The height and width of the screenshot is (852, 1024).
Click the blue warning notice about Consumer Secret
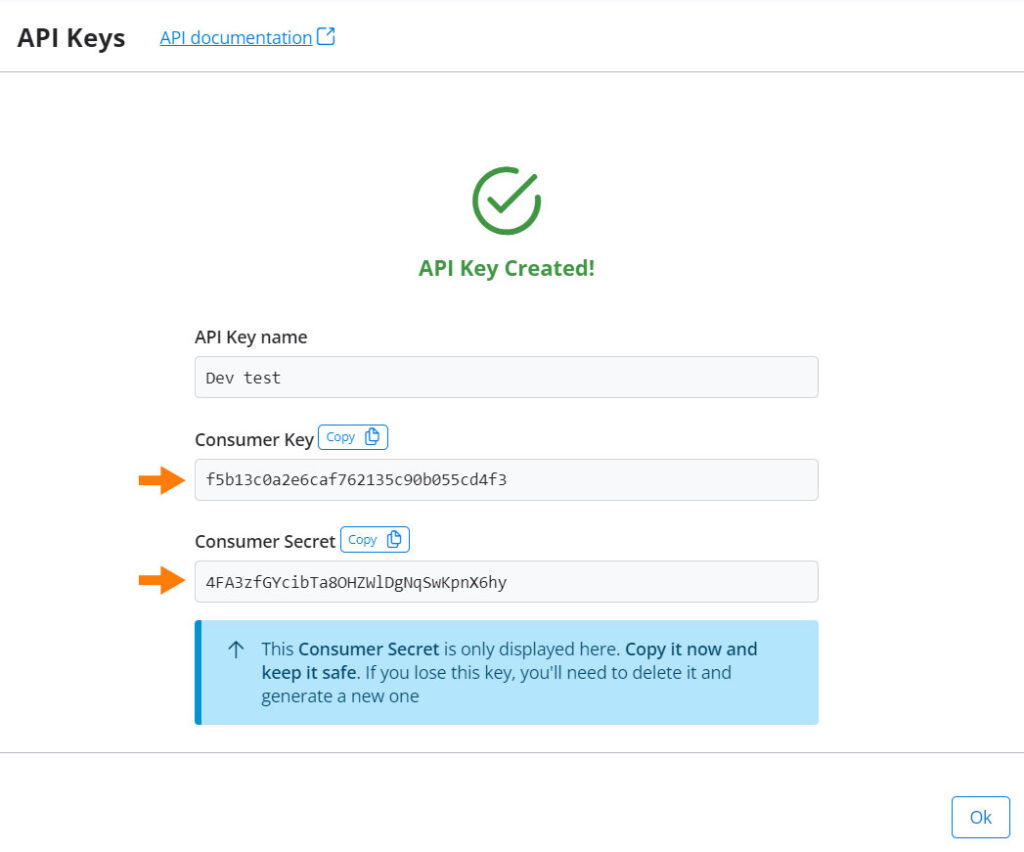pyautogui.click(x=506, y=672)
